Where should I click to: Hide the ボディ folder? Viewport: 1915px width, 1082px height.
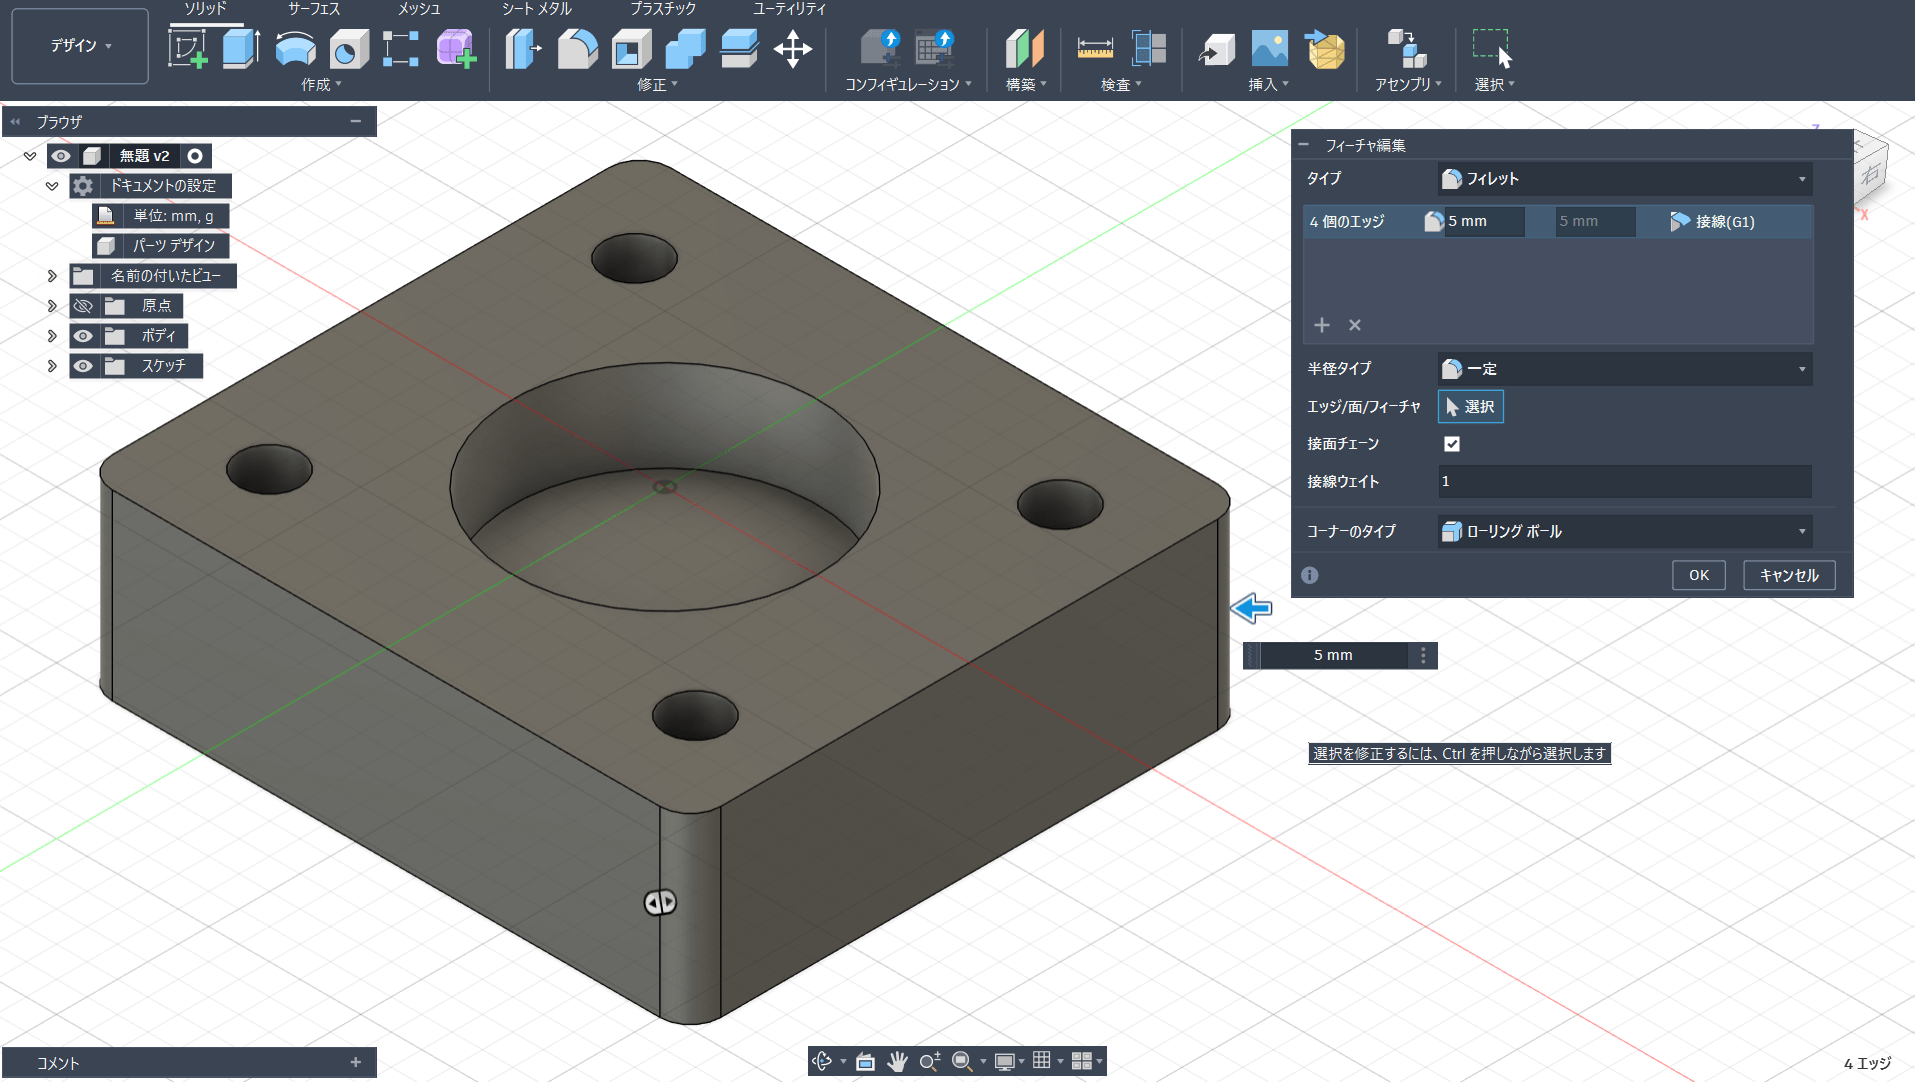tap(83, 336)
